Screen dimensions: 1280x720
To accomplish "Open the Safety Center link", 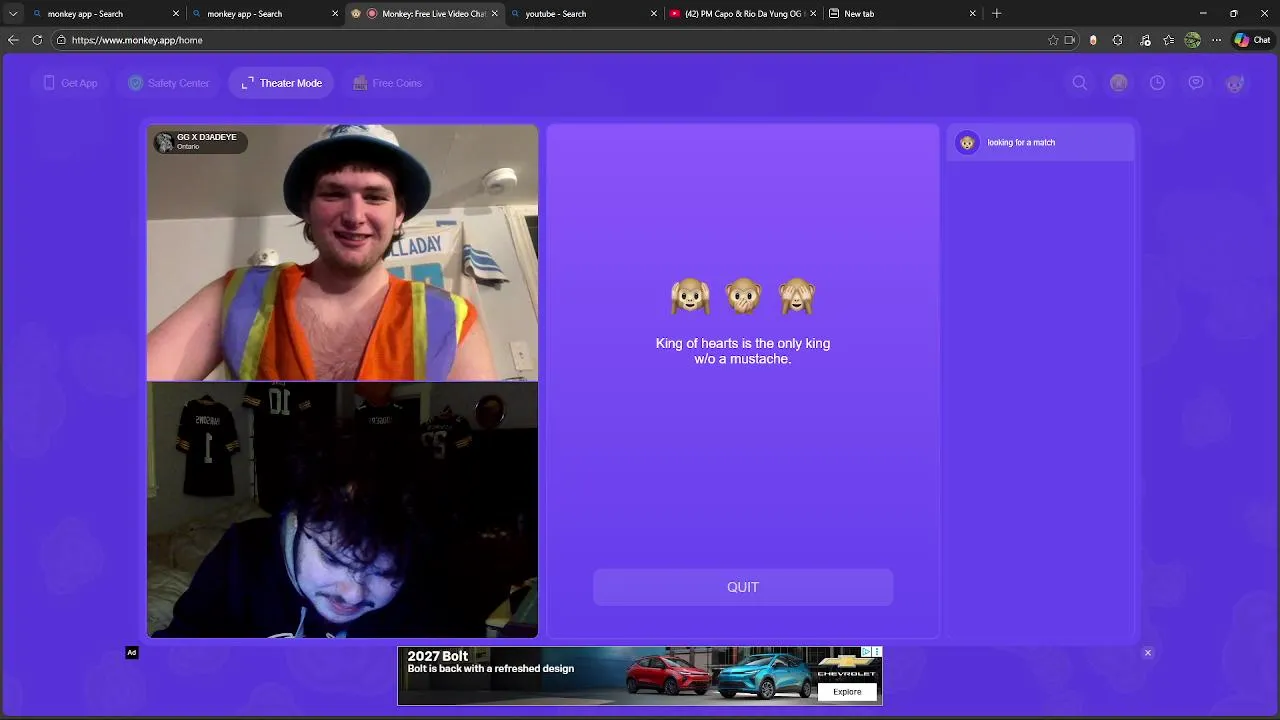I will pos(169,83).
